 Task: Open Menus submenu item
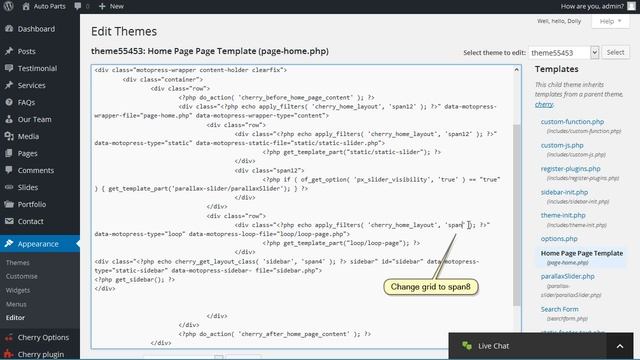(x=16, y=304)
